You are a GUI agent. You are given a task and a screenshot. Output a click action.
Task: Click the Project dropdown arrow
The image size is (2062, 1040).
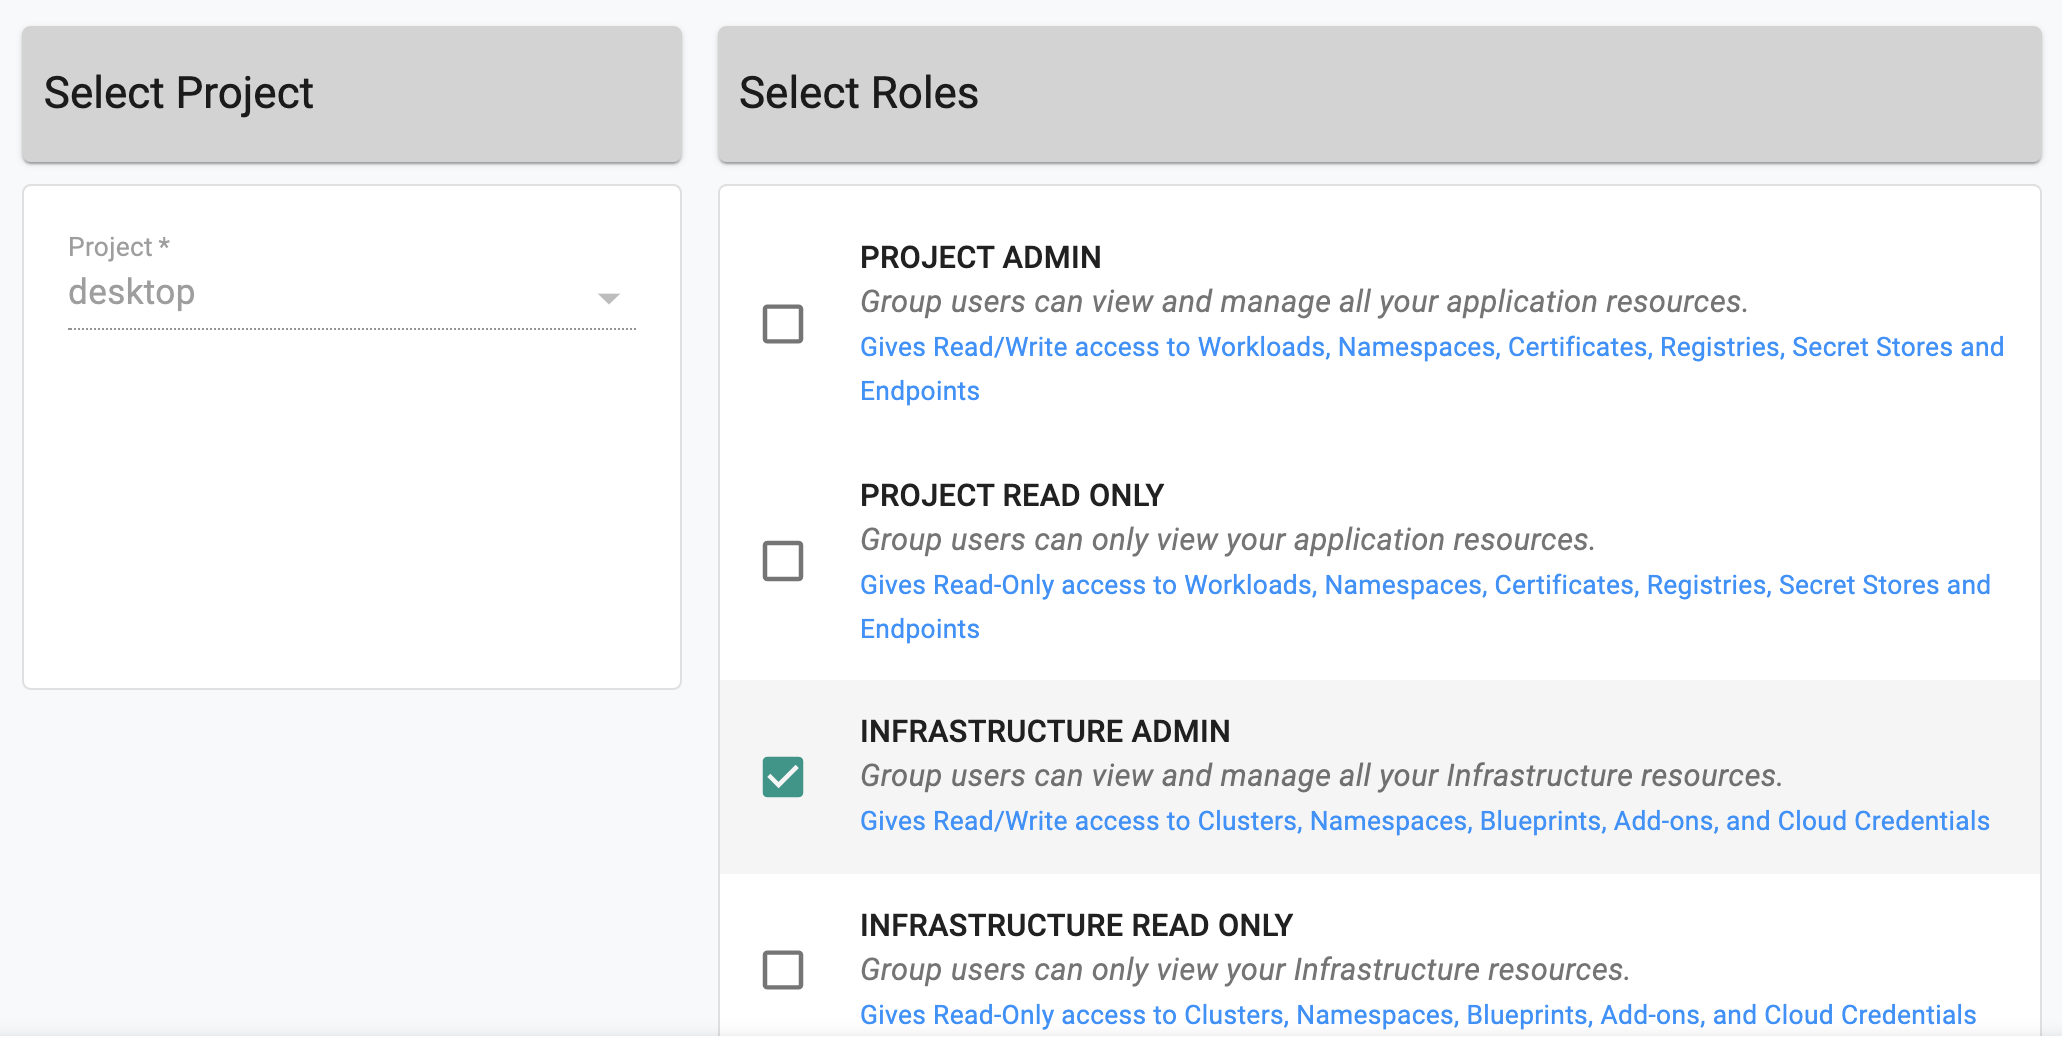point(609,298)
